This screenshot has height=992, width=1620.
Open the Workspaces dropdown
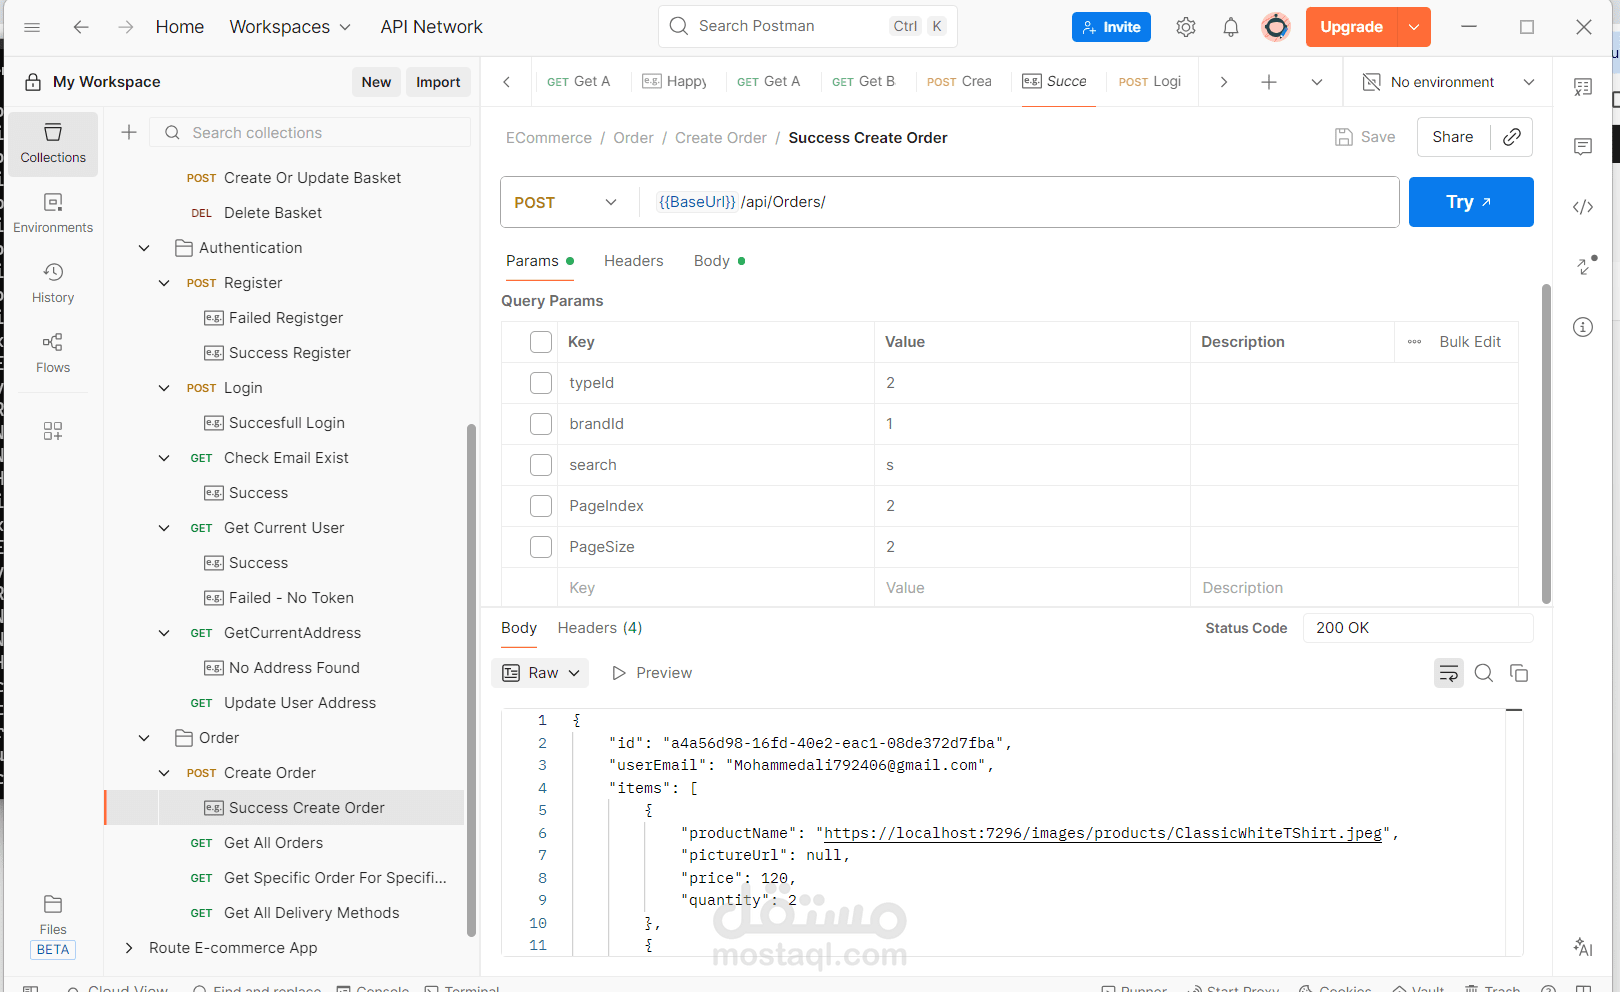tap(290, 27)
